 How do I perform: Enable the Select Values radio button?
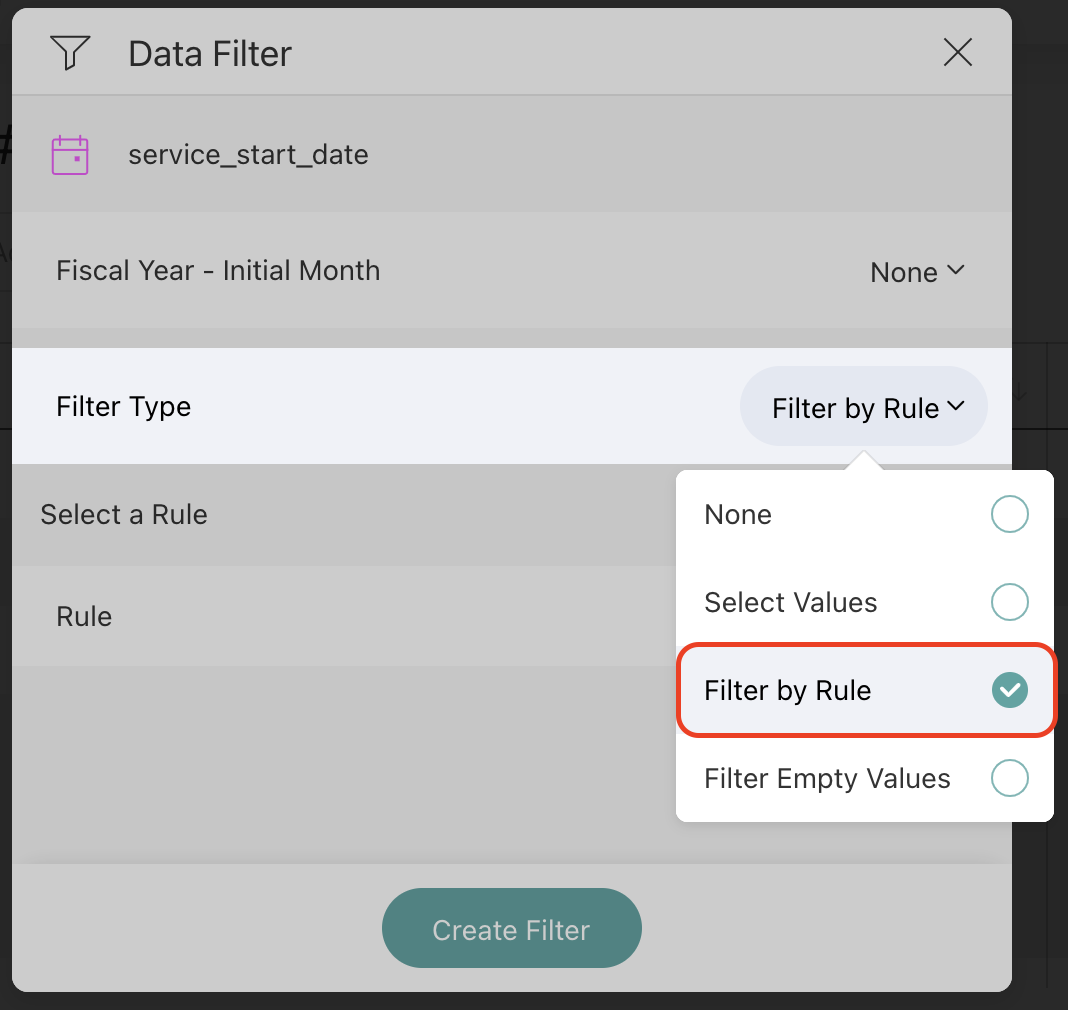click(1009, 603)
